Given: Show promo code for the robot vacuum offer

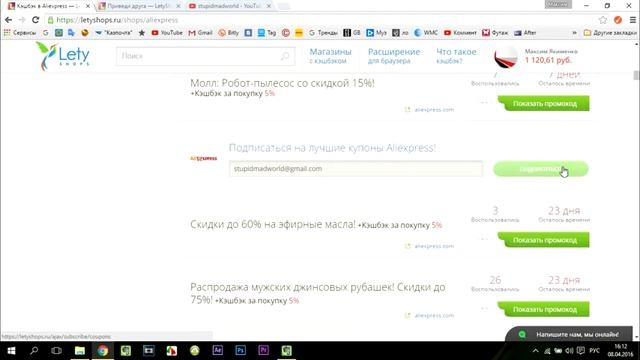Looking at the screenshot, I should point(544,104).
